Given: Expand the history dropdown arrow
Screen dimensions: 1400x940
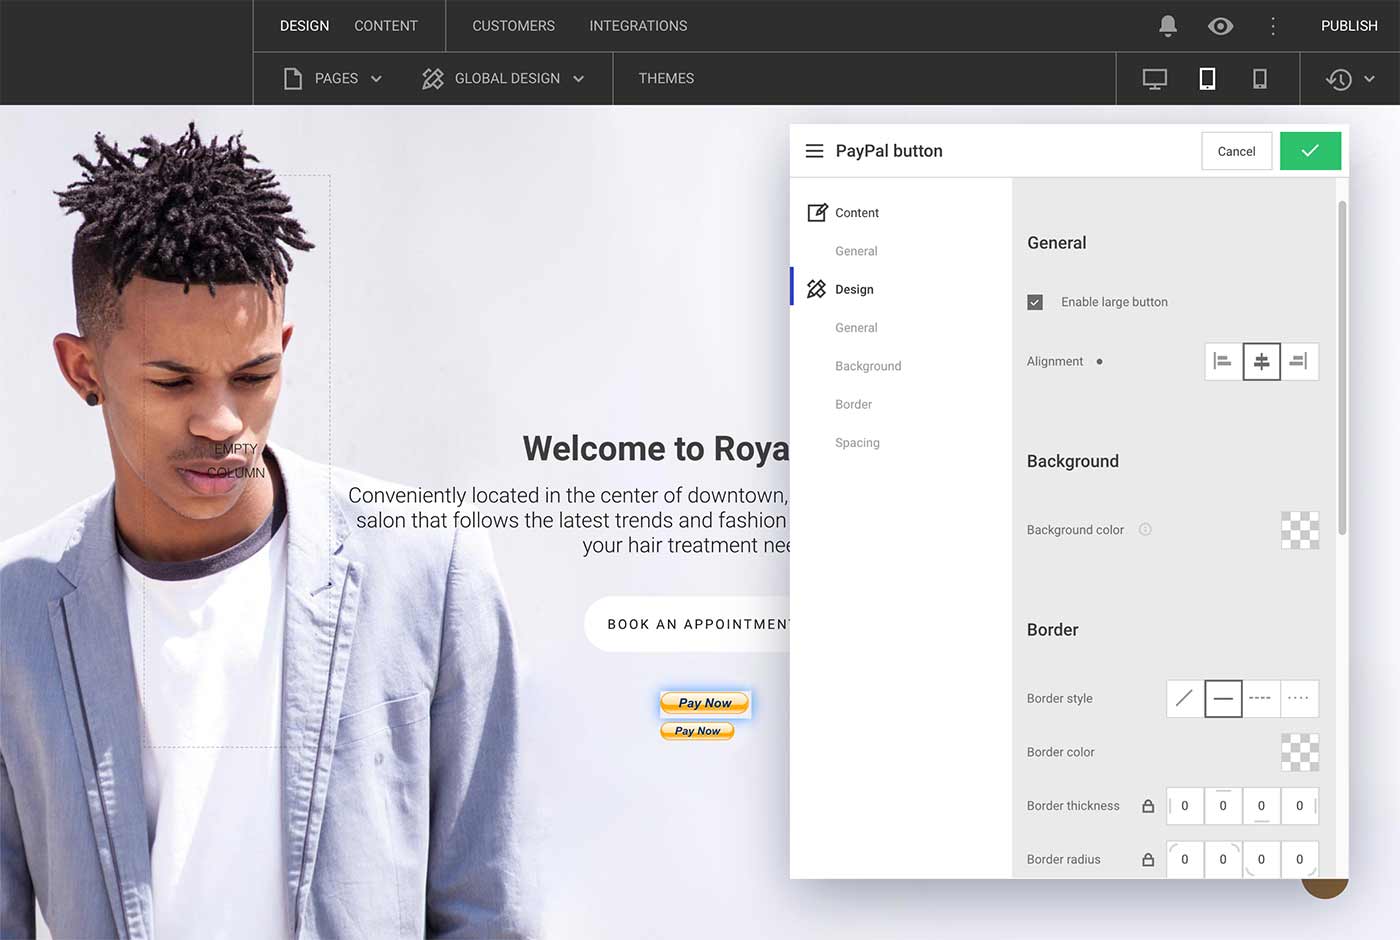Looking at the screenshot, I should tap(1369, 79).
